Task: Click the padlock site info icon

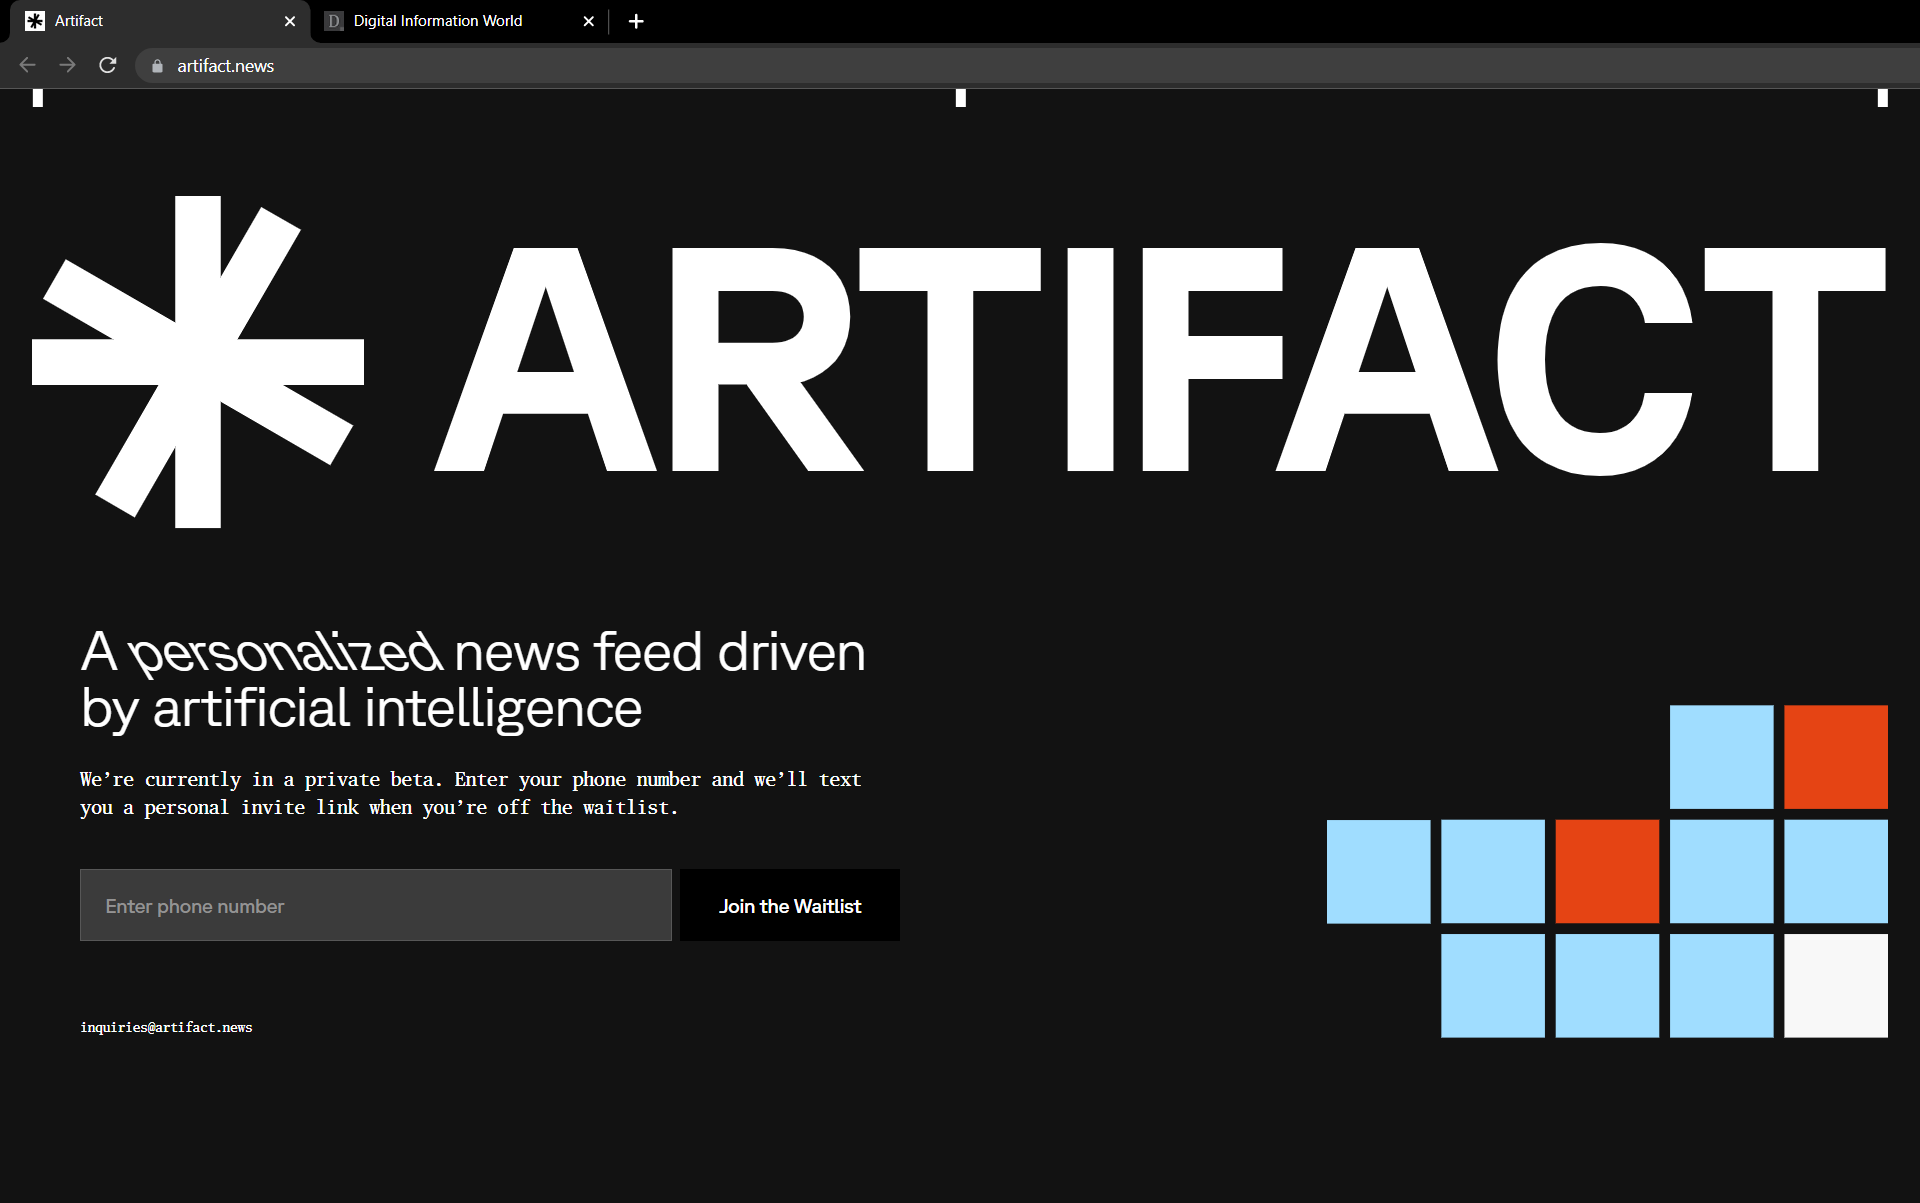Action: [x=157, y=66]
